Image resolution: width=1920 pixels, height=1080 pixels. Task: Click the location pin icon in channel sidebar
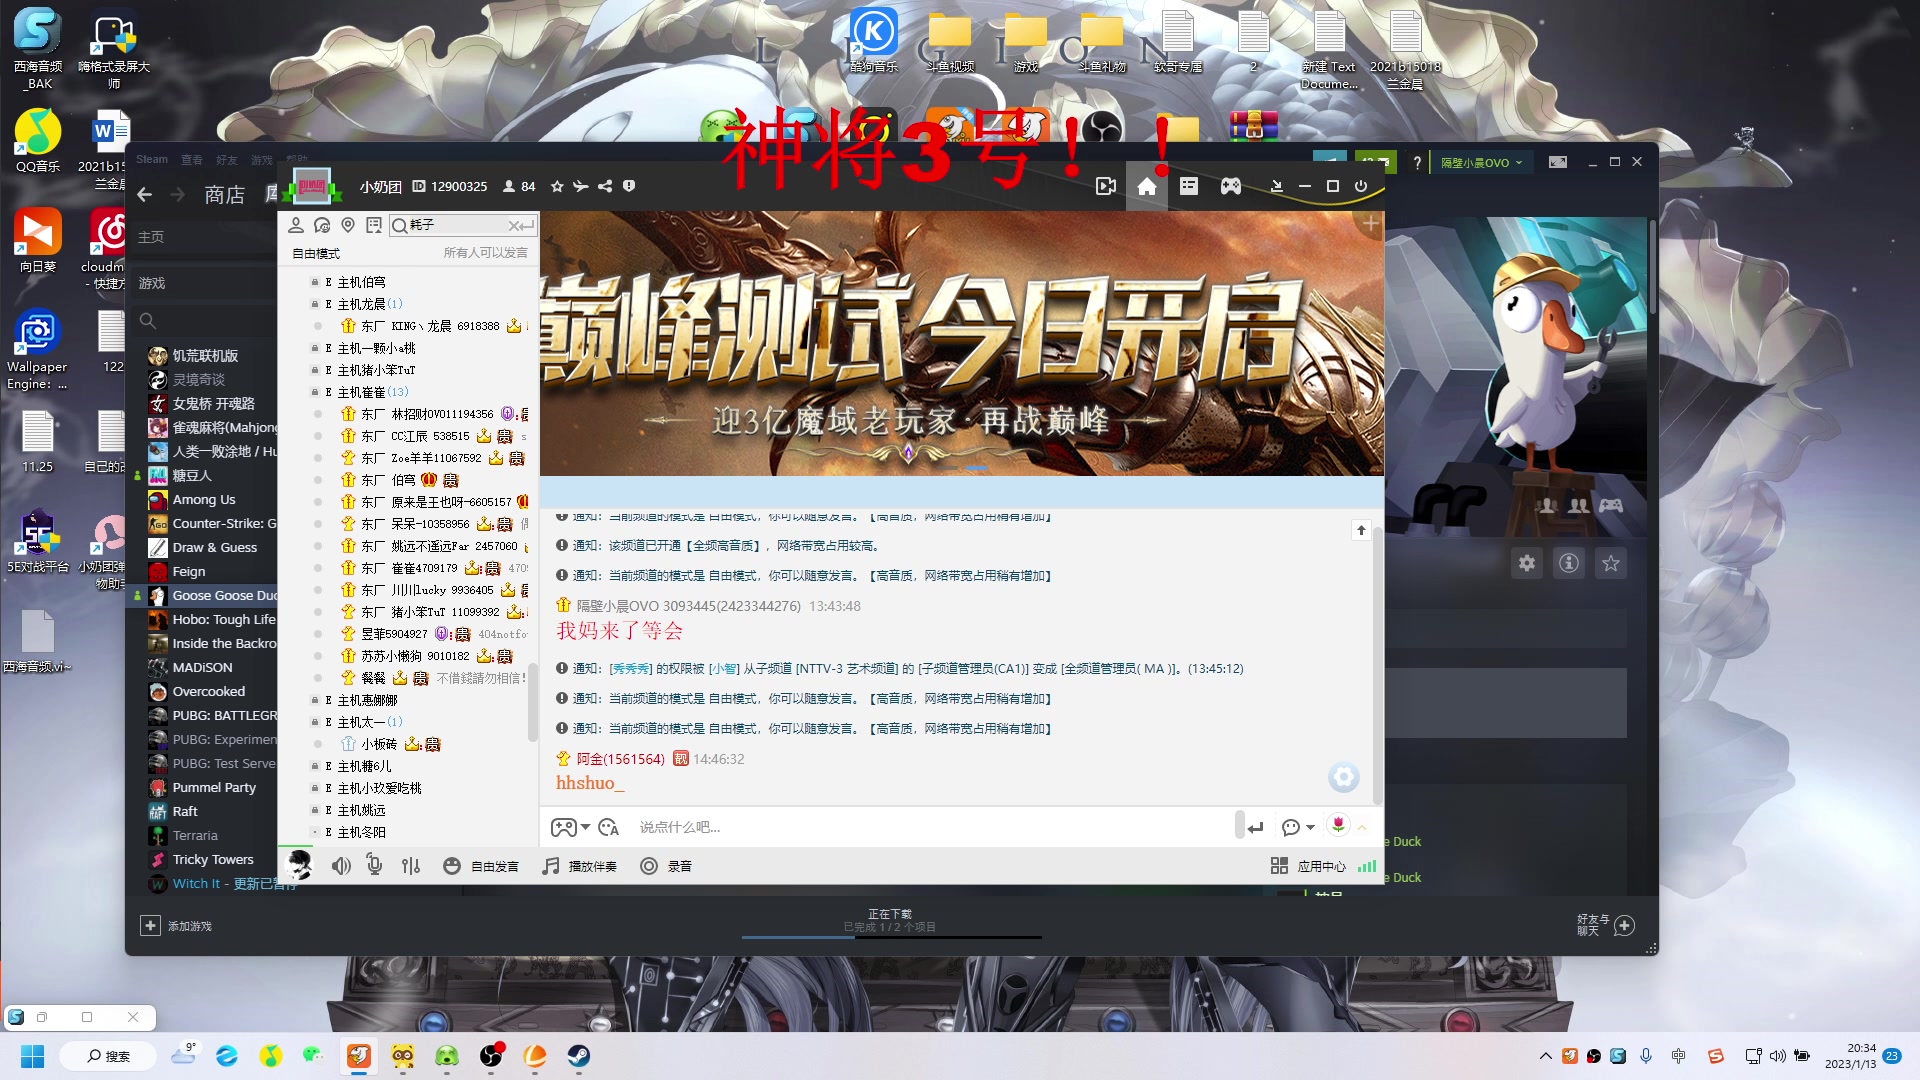pos(348,225)
